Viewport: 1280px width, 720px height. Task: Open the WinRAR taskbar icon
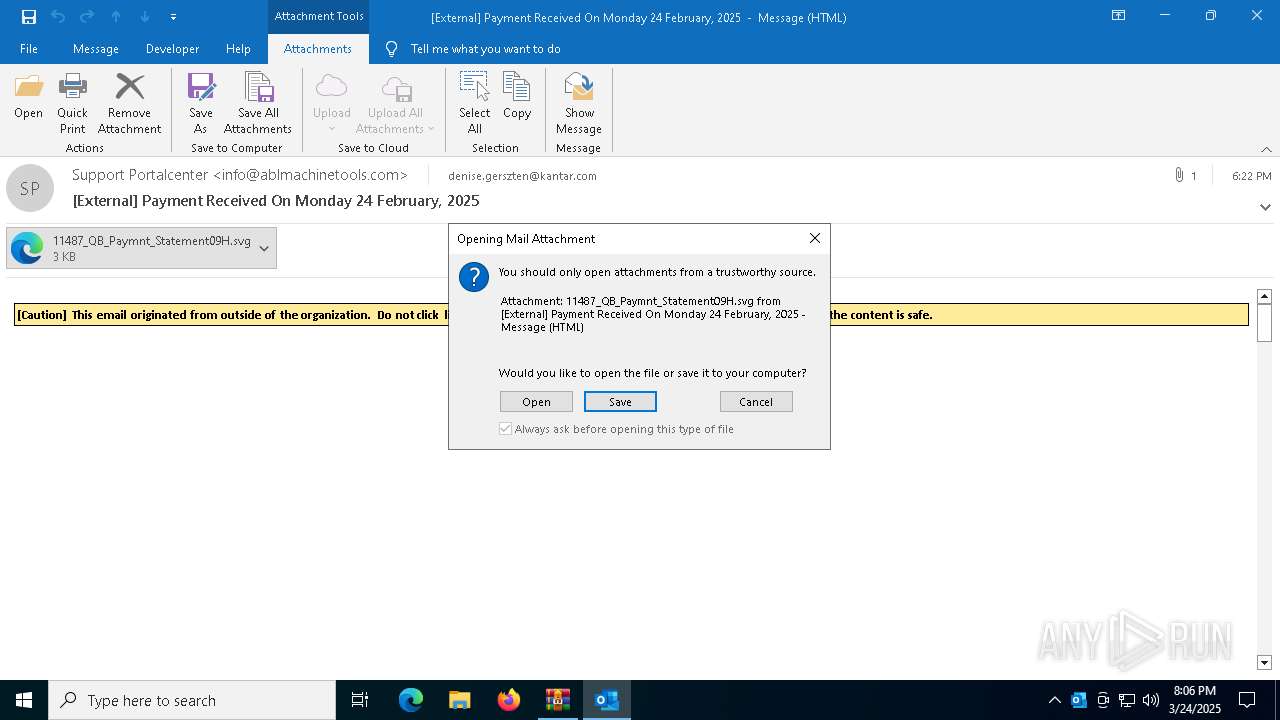(558, 700)
